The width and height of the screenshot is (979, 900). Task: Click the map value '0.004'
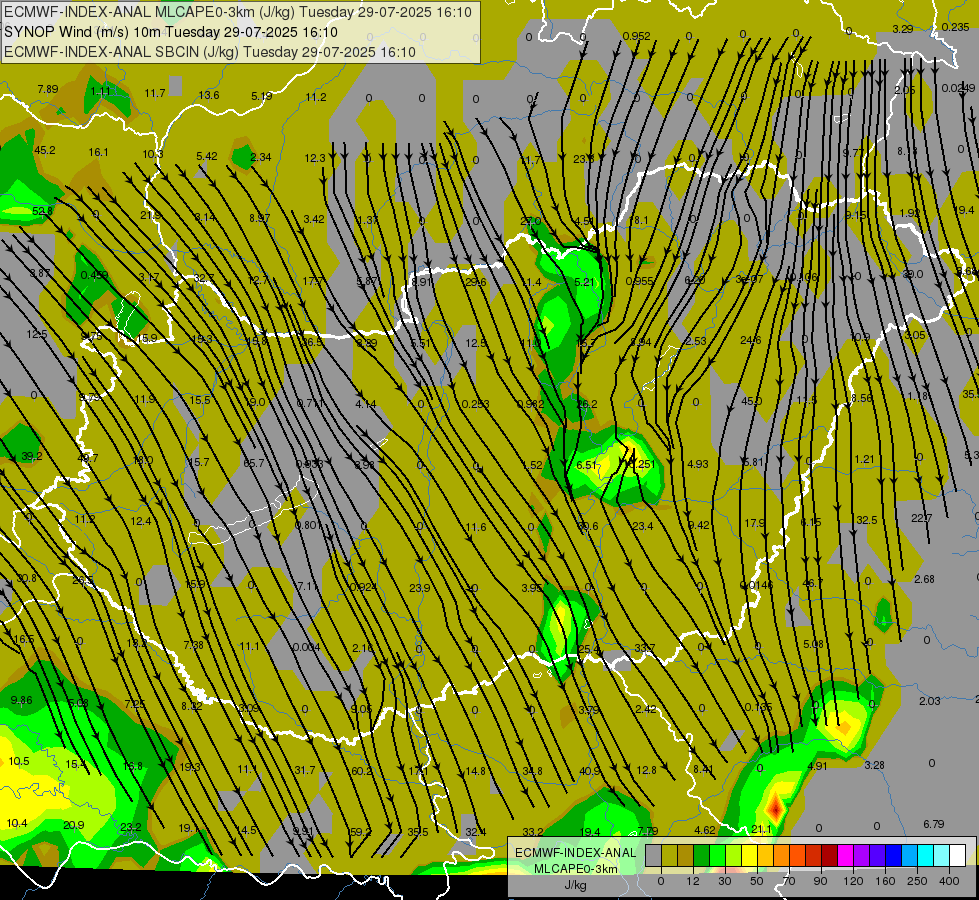[x=306, y=647]
